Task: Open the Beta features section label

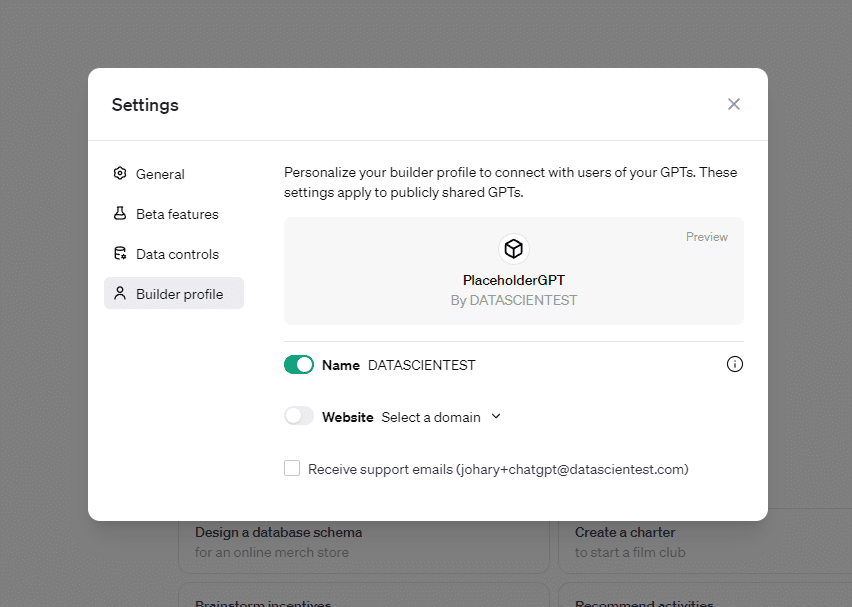Action: 177,214
